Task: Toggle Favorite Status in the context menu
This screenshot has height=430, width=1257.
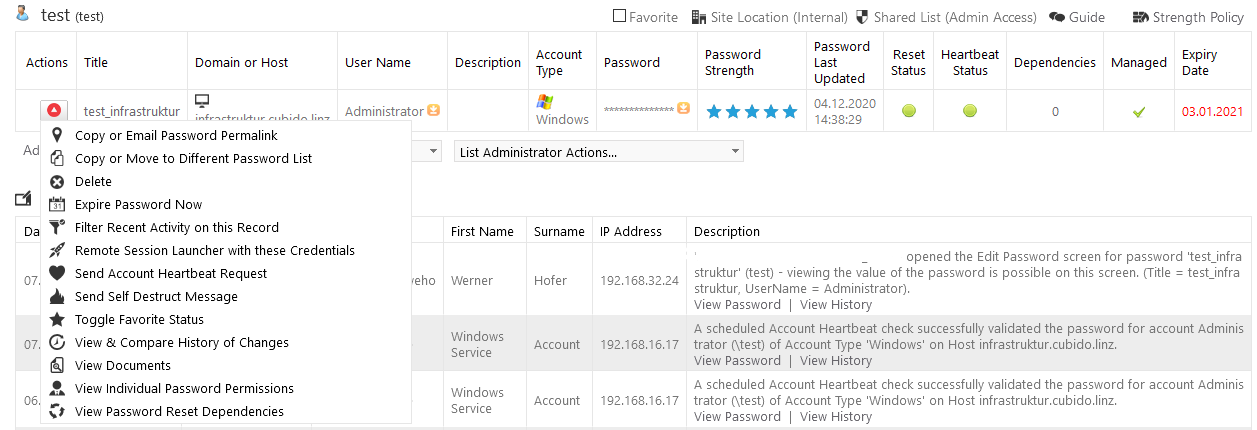Action: [139, 319]
